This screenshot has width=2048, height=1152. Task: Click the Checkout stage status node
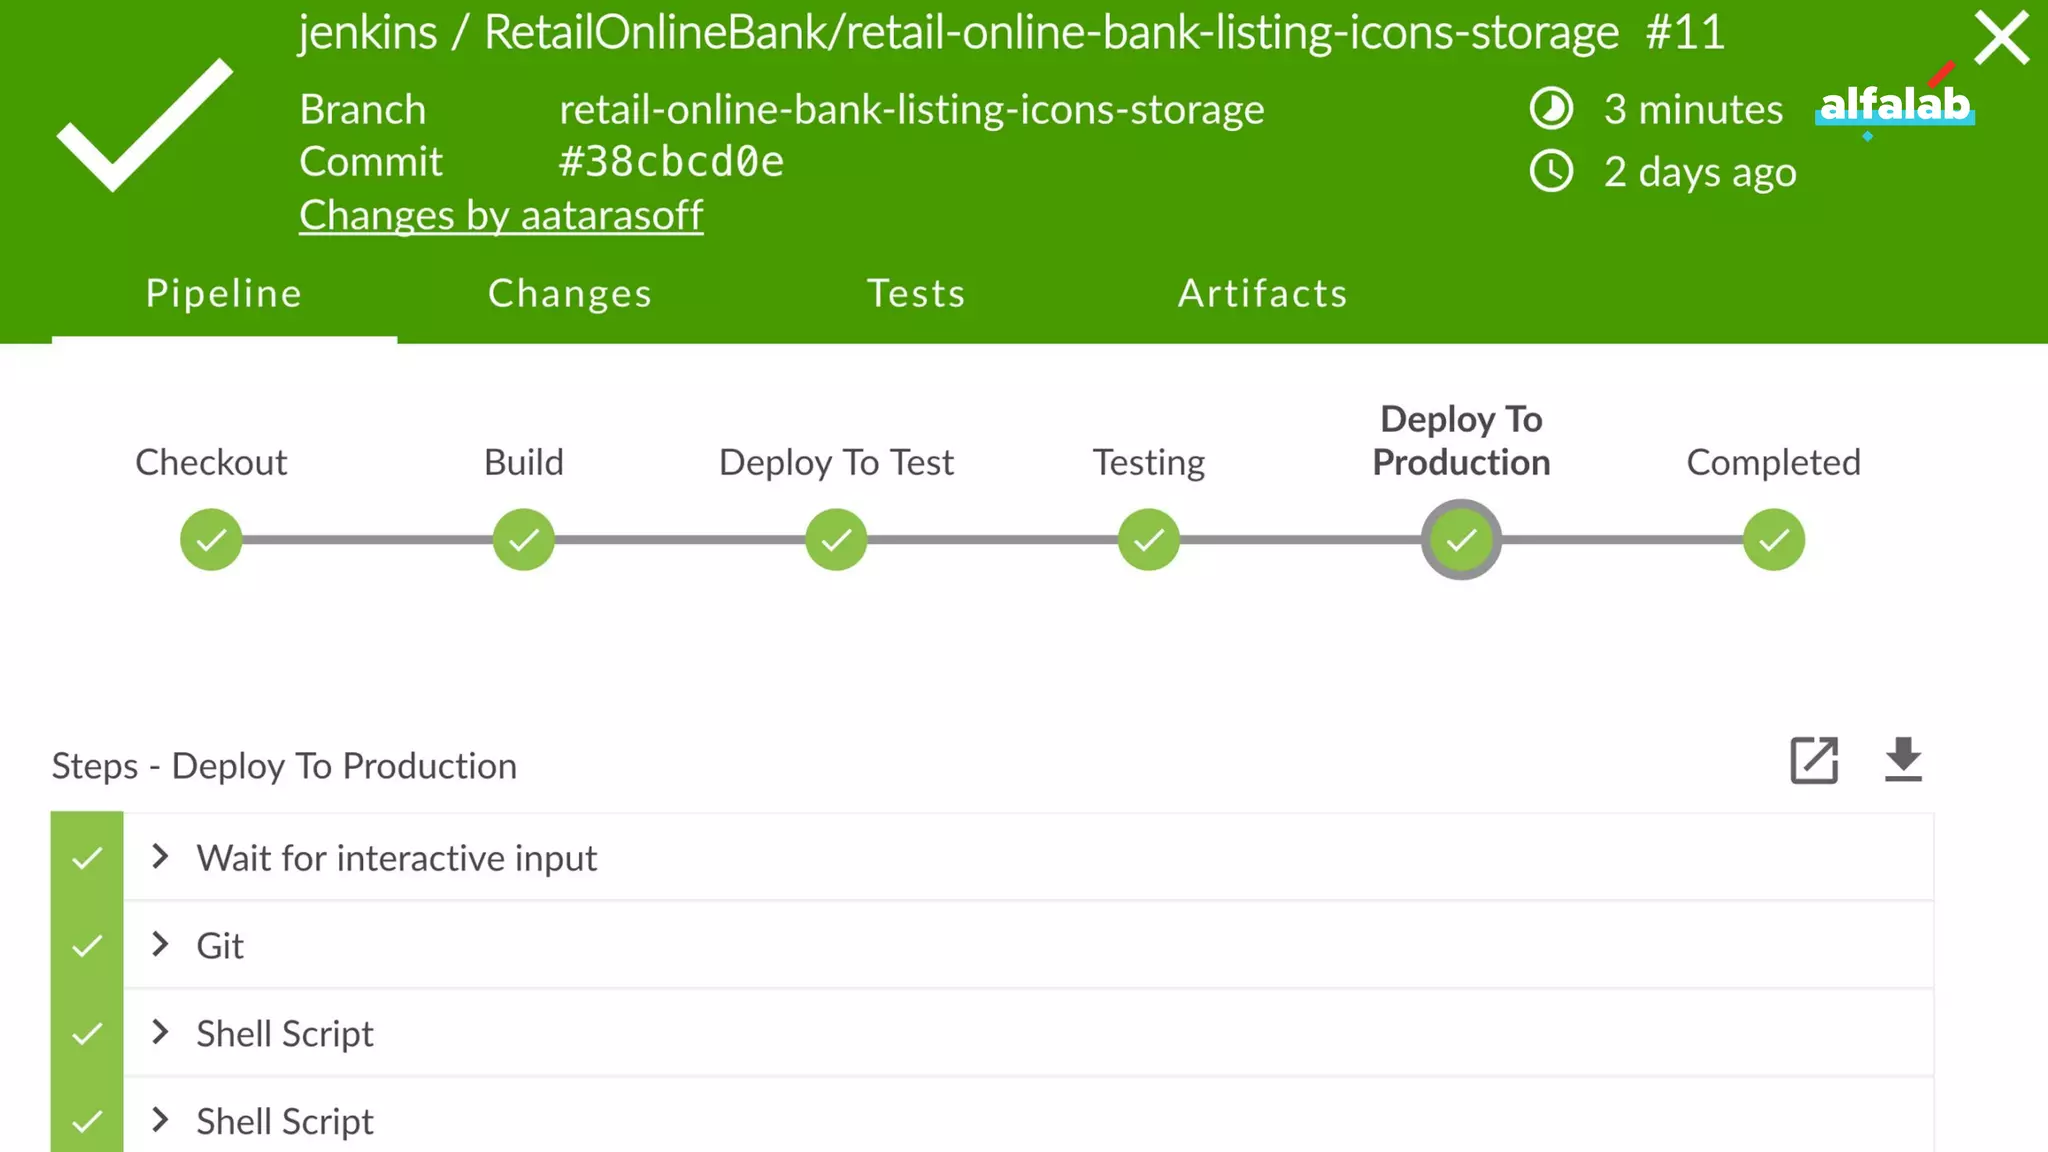(x=211, y=540)
